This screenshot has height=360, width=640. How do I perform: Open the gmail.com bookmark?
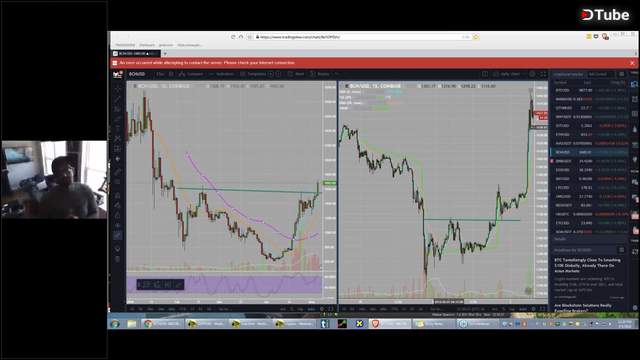(x=166, y=45)
